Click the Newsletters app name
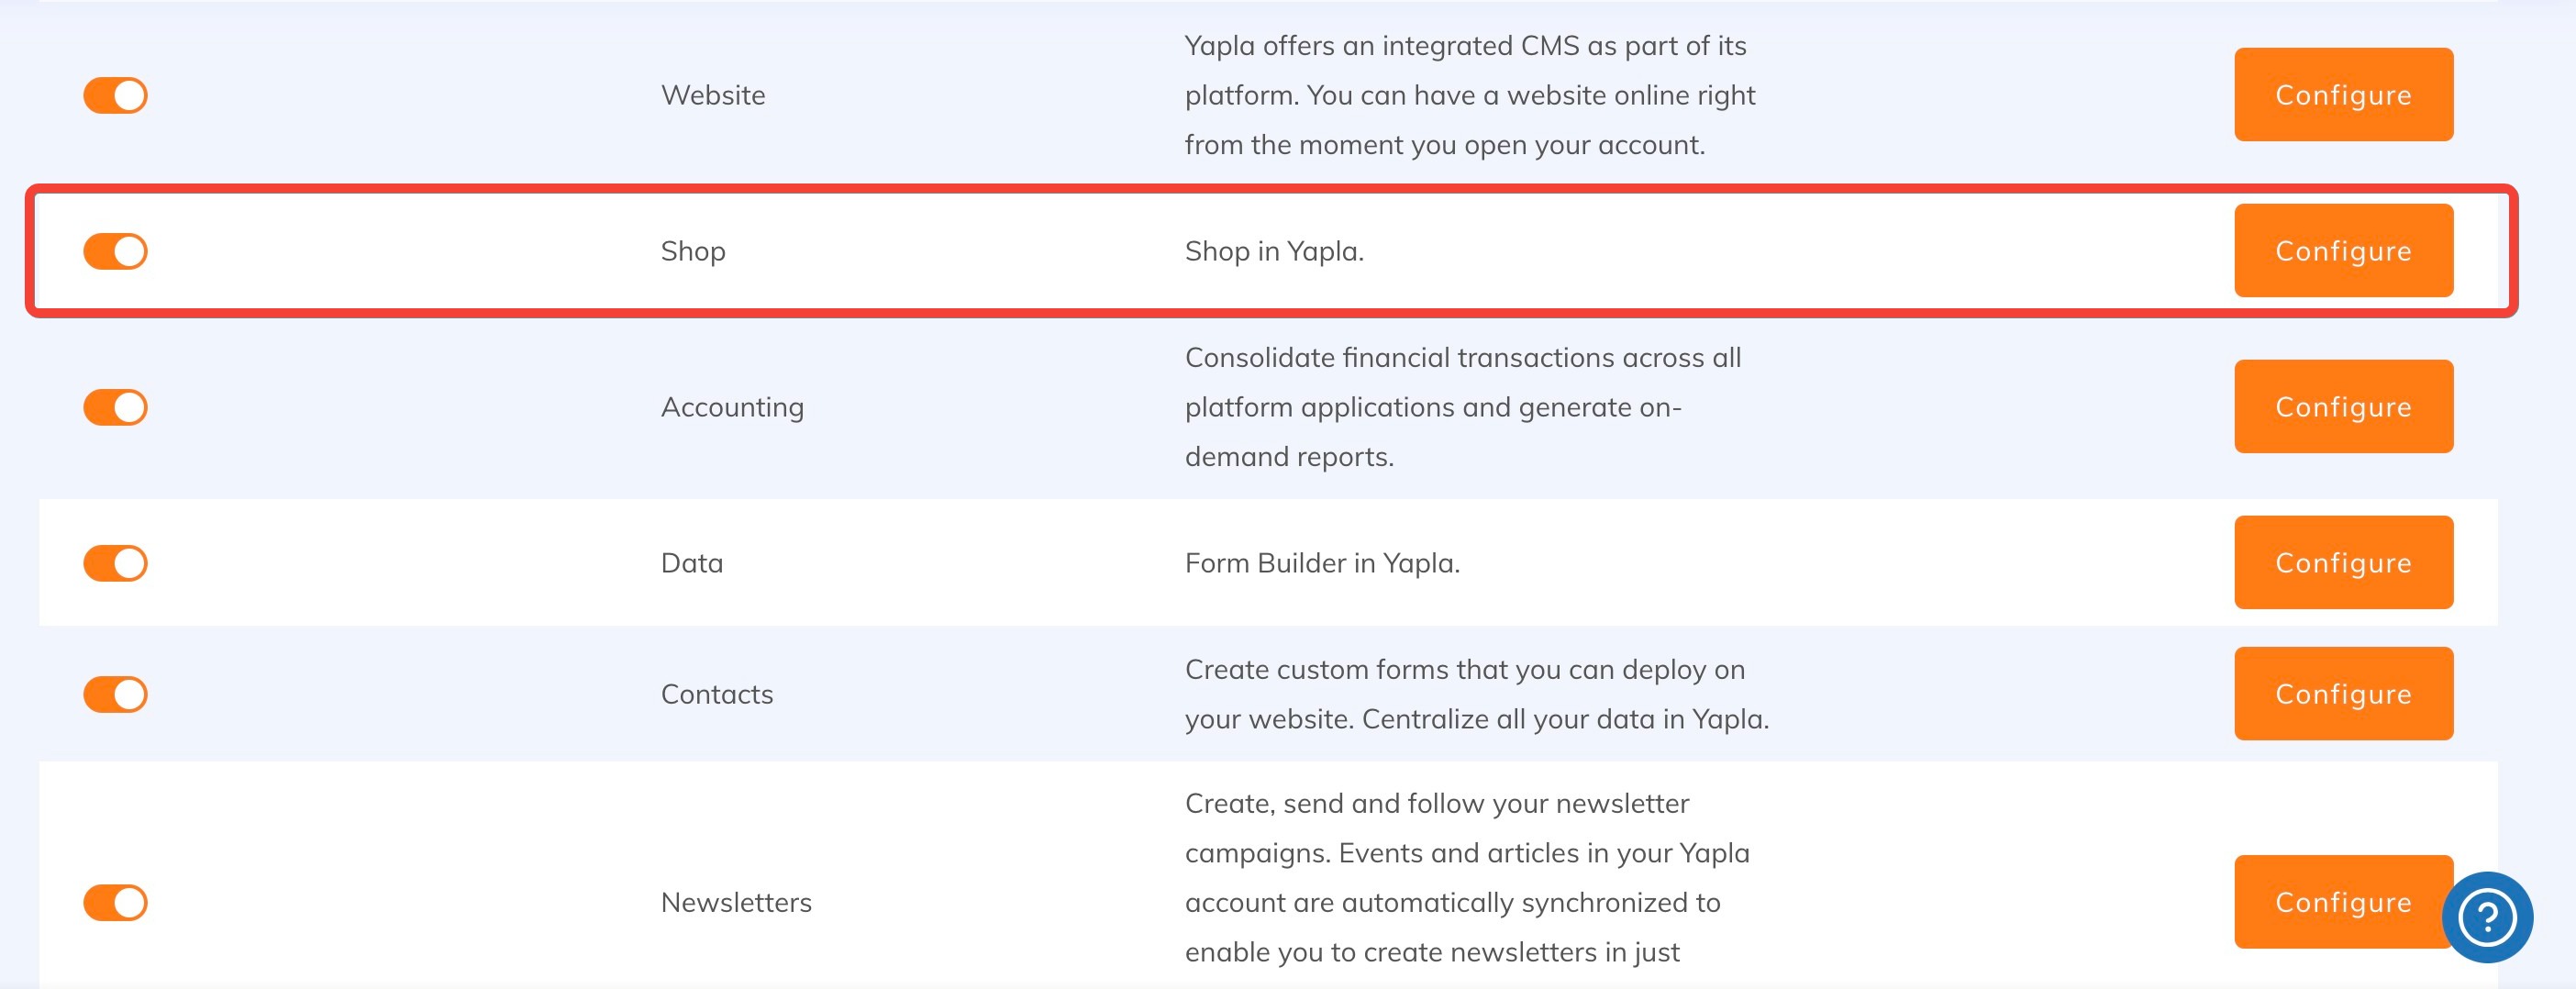 click(735, 902)
